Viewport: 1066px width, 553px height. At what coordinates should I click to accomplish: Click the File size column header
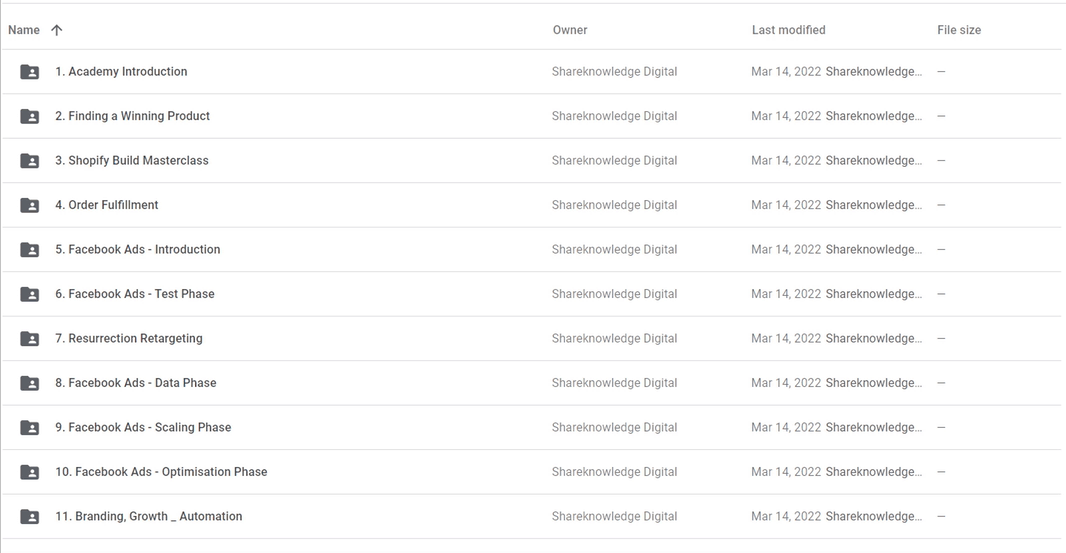tap(959, 30)
